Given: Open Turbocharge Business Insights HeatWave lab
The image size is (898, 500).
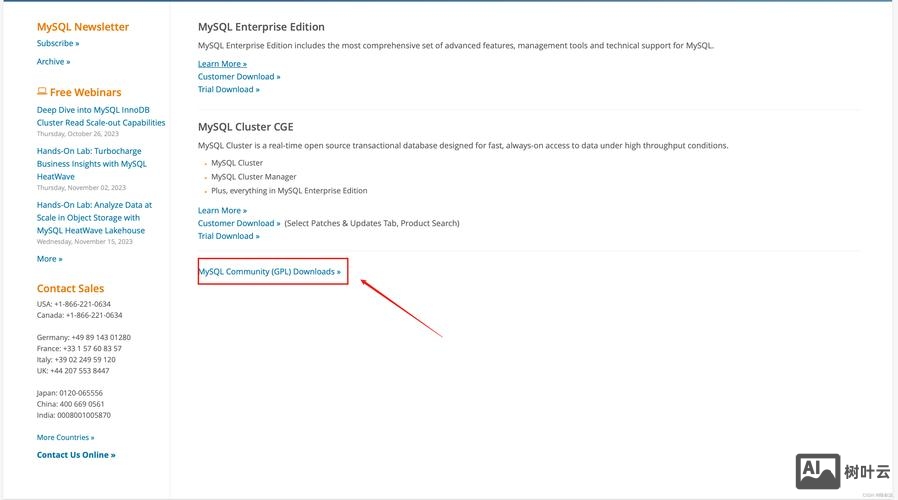Looking at the screenshot, I should (92, 164).
